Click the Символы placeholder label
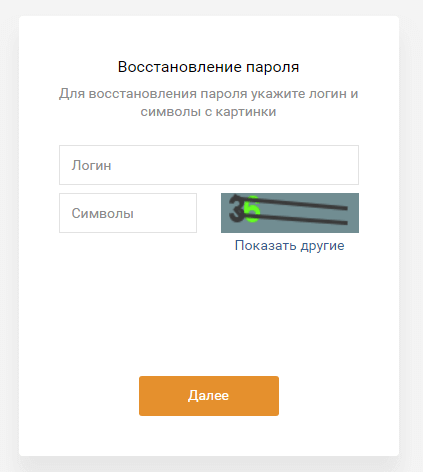The width and height of the screenshot is (423, 472). pos(103,213)
